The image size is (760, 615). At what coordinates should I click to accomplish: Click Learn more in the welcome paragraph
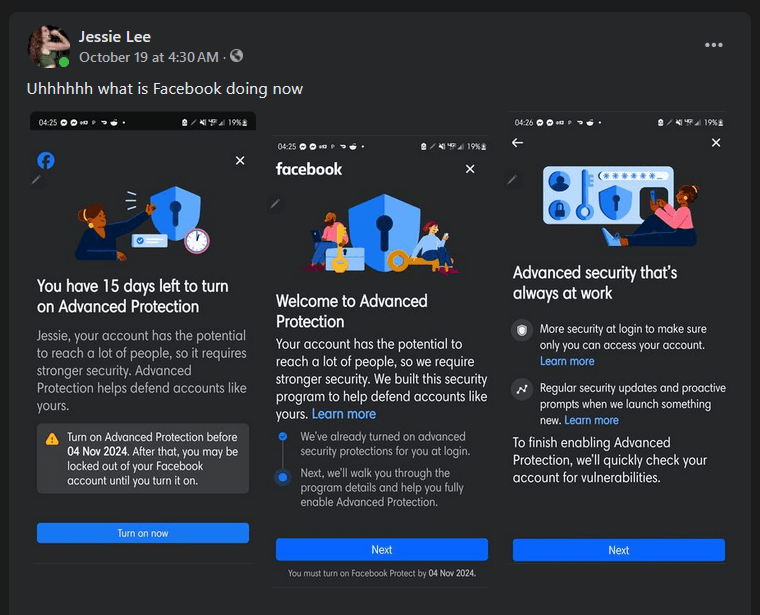[x=344, y=414]
